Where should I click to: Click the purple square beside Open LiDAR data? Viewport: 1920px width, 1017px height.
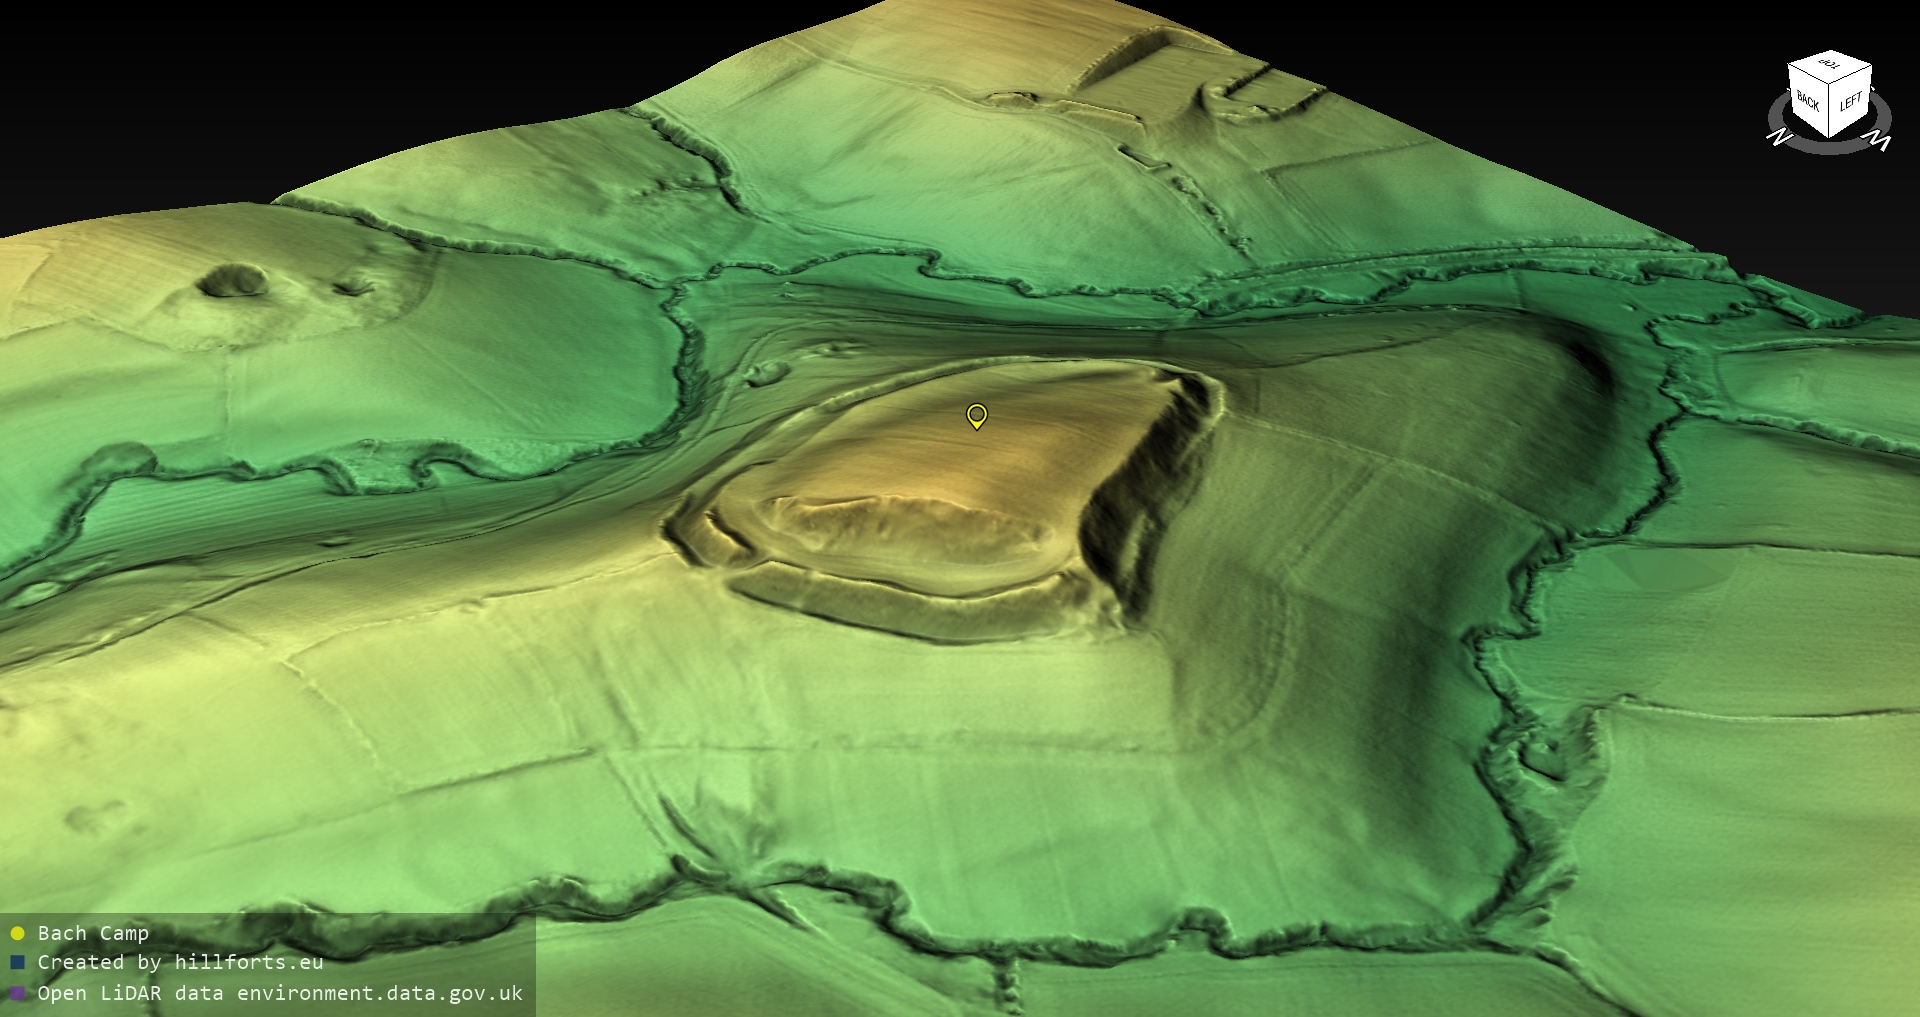[17, 993]
